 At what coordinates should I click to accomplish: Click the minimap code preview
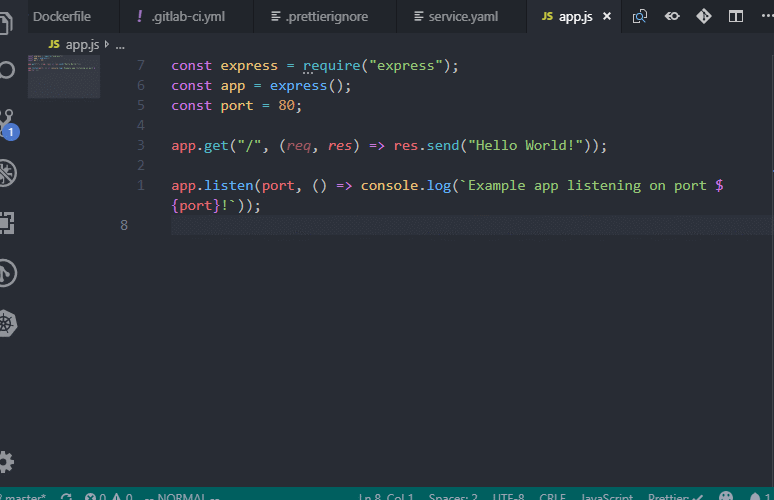(x=64, y=76)
